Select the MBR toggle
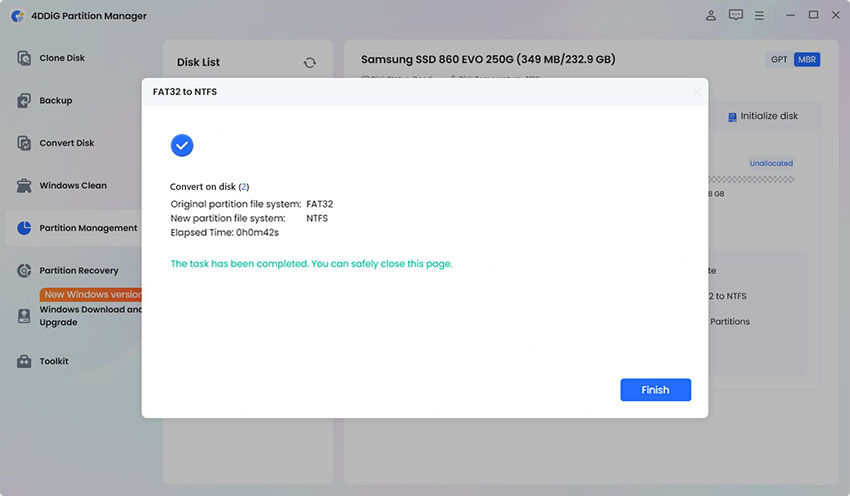Image resolution: width=850 pixels, height=496 pixels. [x=807, y=60]
